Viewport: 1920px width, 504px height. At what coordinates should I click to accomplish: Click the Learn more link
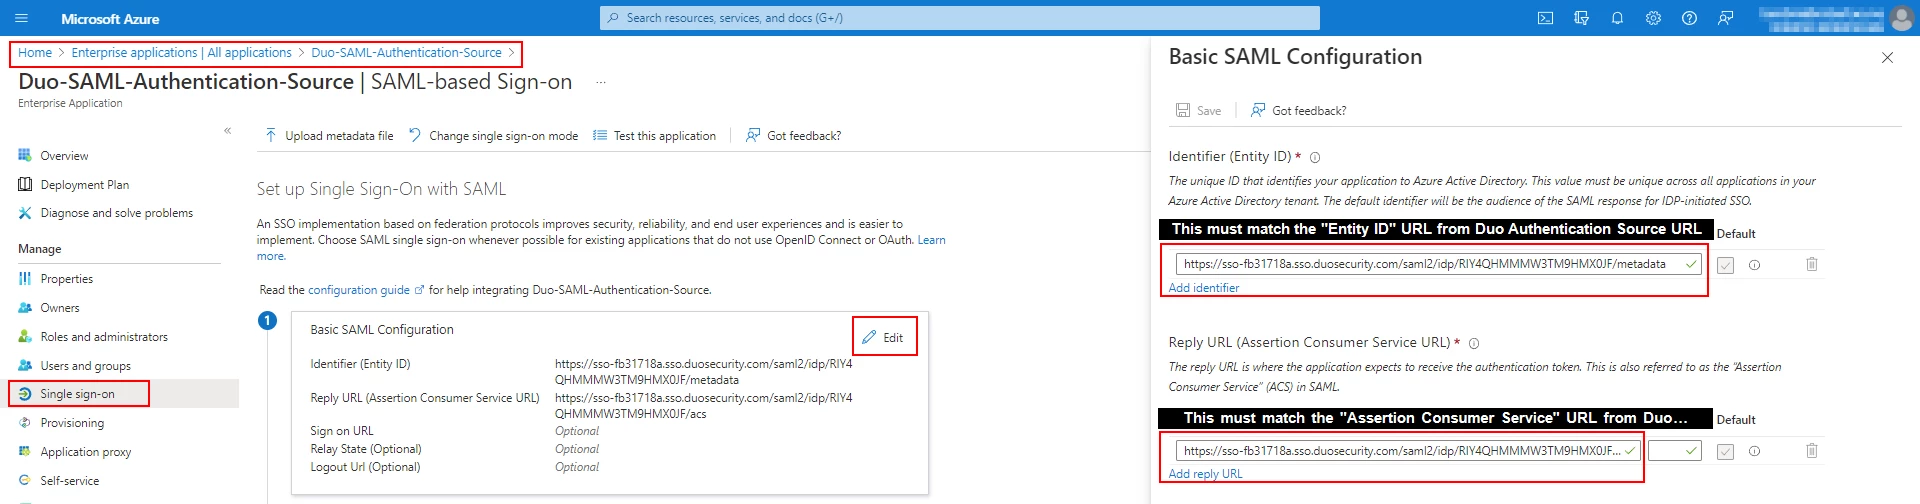point(931,240)
